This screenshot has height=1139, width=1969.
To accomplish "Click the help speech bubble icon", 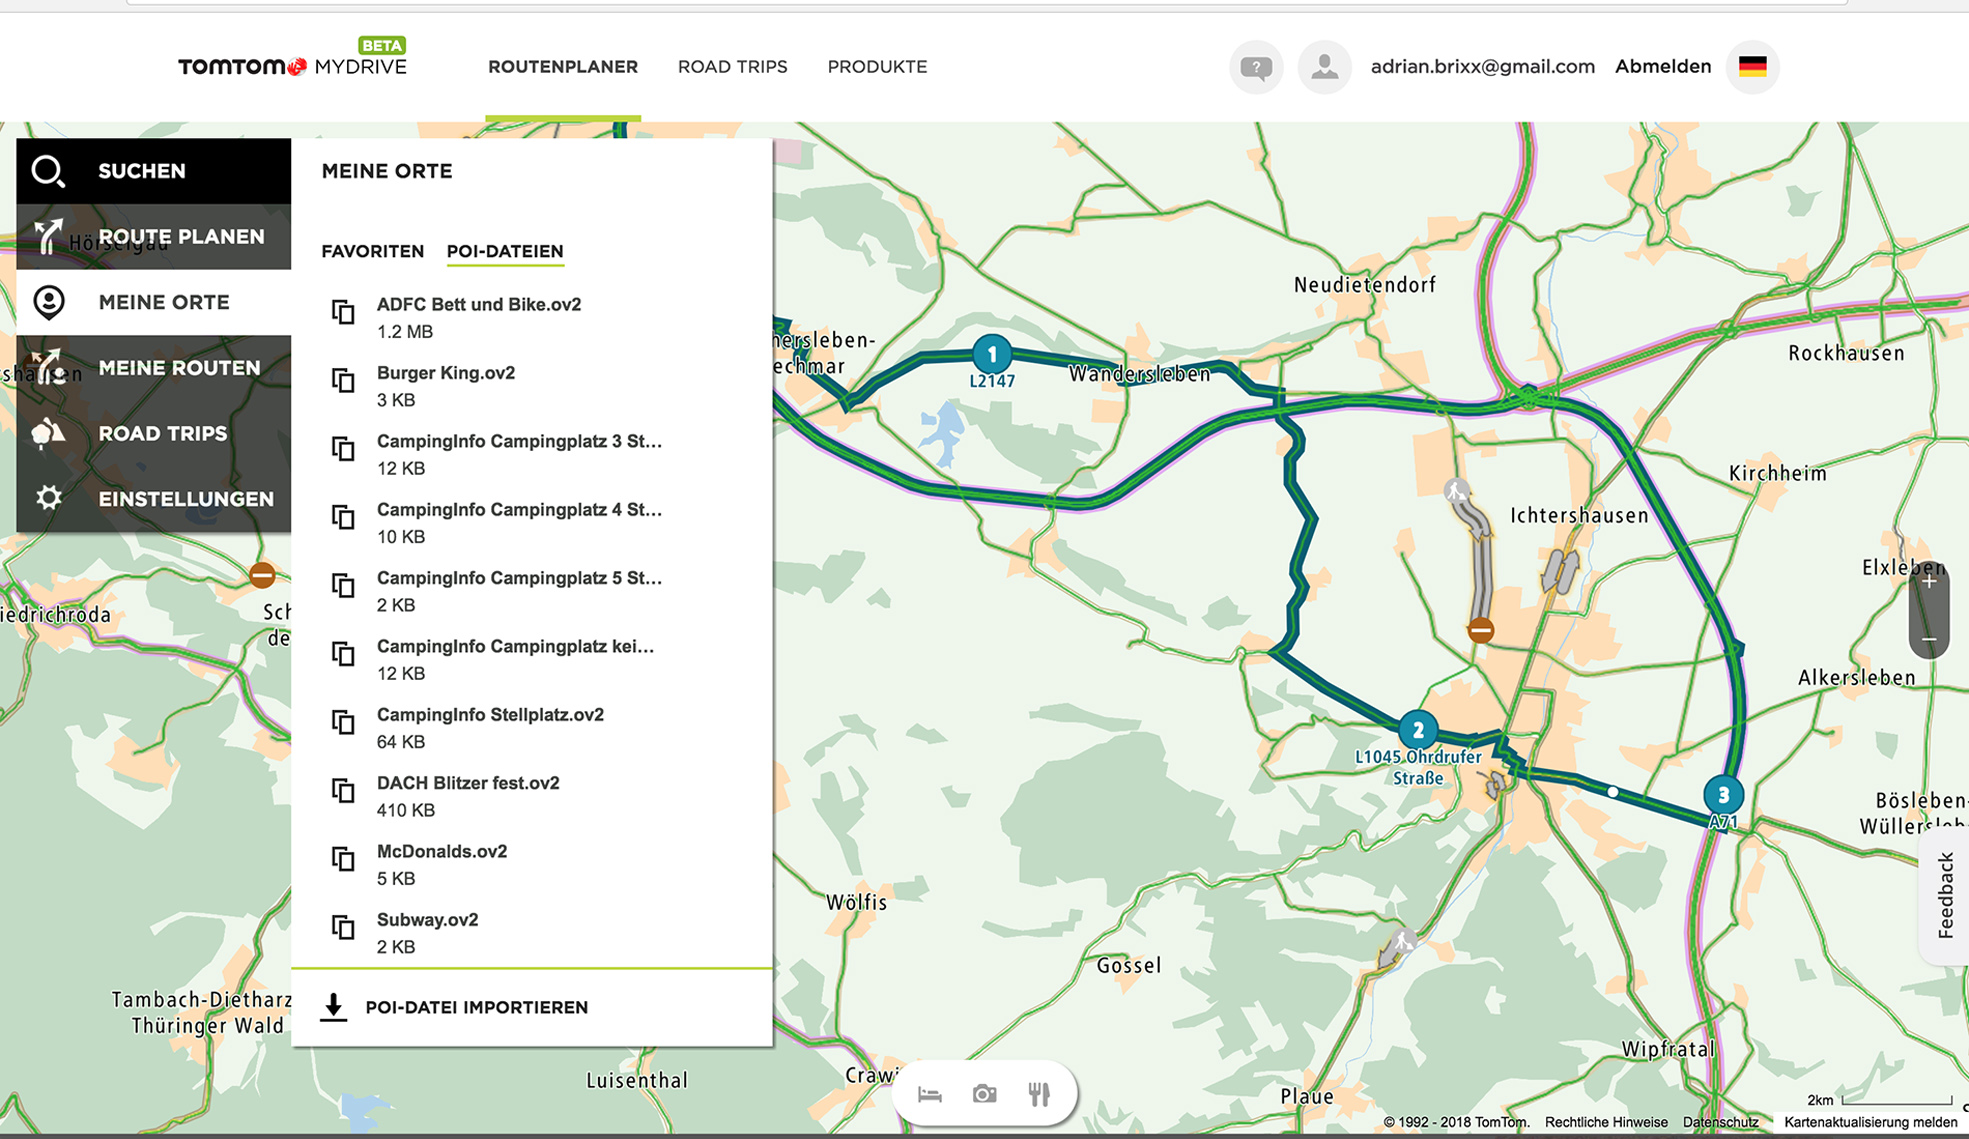I will [x=1255, y=67].
